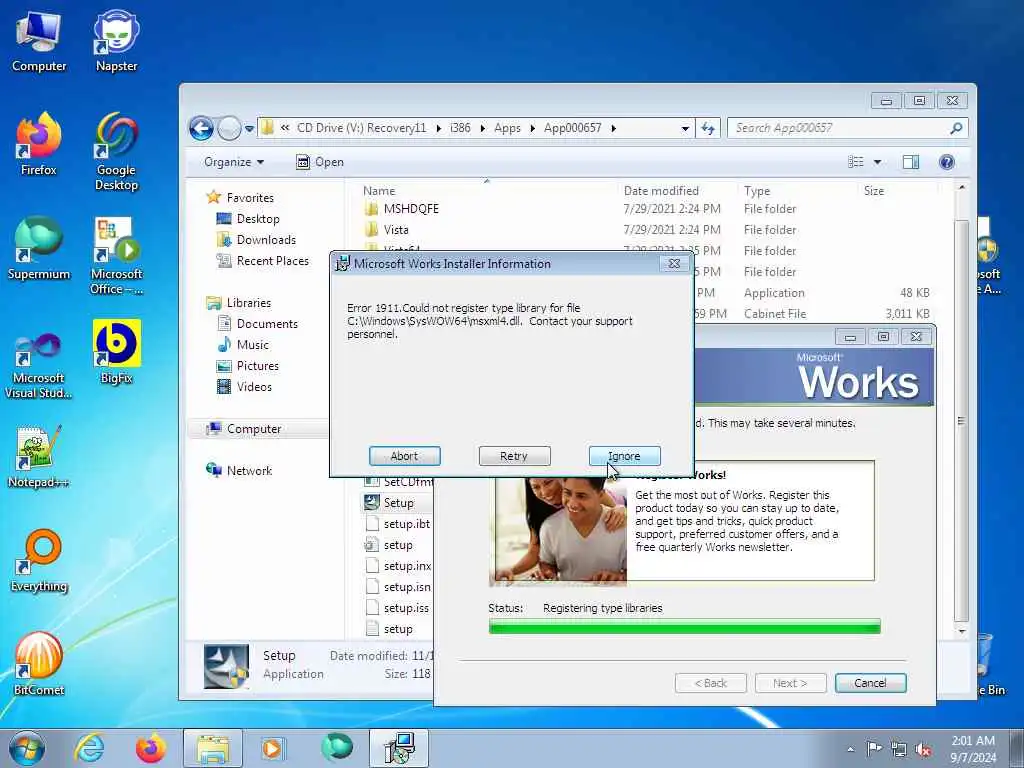1024x768 pixels.
Task: Open the Videos library
Action: click(x=254, y=387)
